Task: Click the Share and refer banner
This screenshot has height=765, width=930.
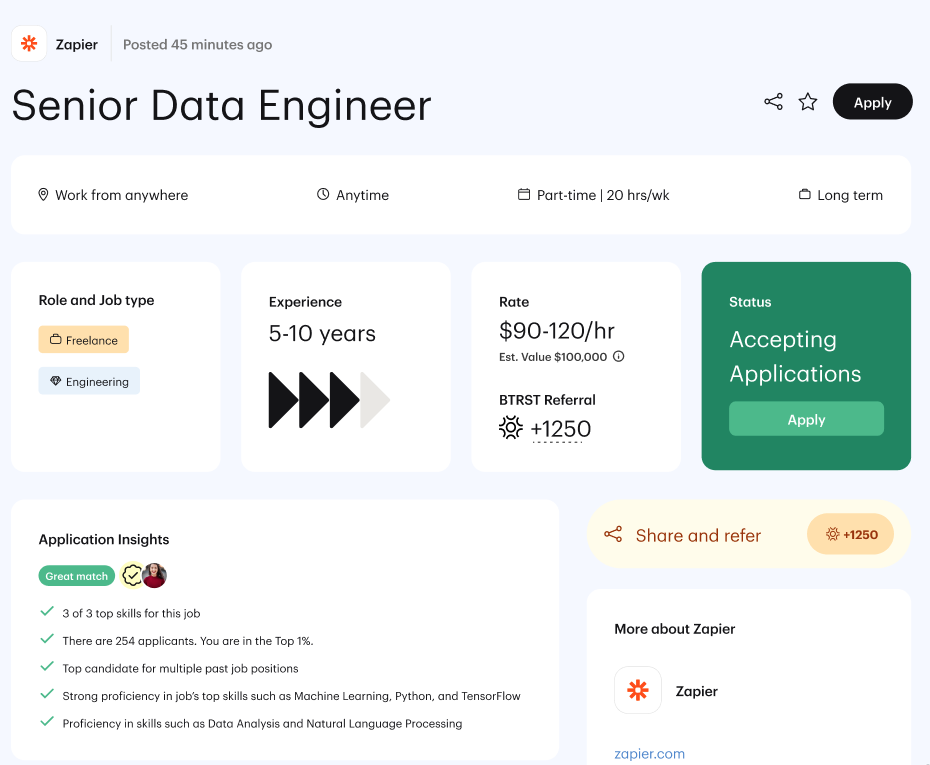Action: coord(749,534)
